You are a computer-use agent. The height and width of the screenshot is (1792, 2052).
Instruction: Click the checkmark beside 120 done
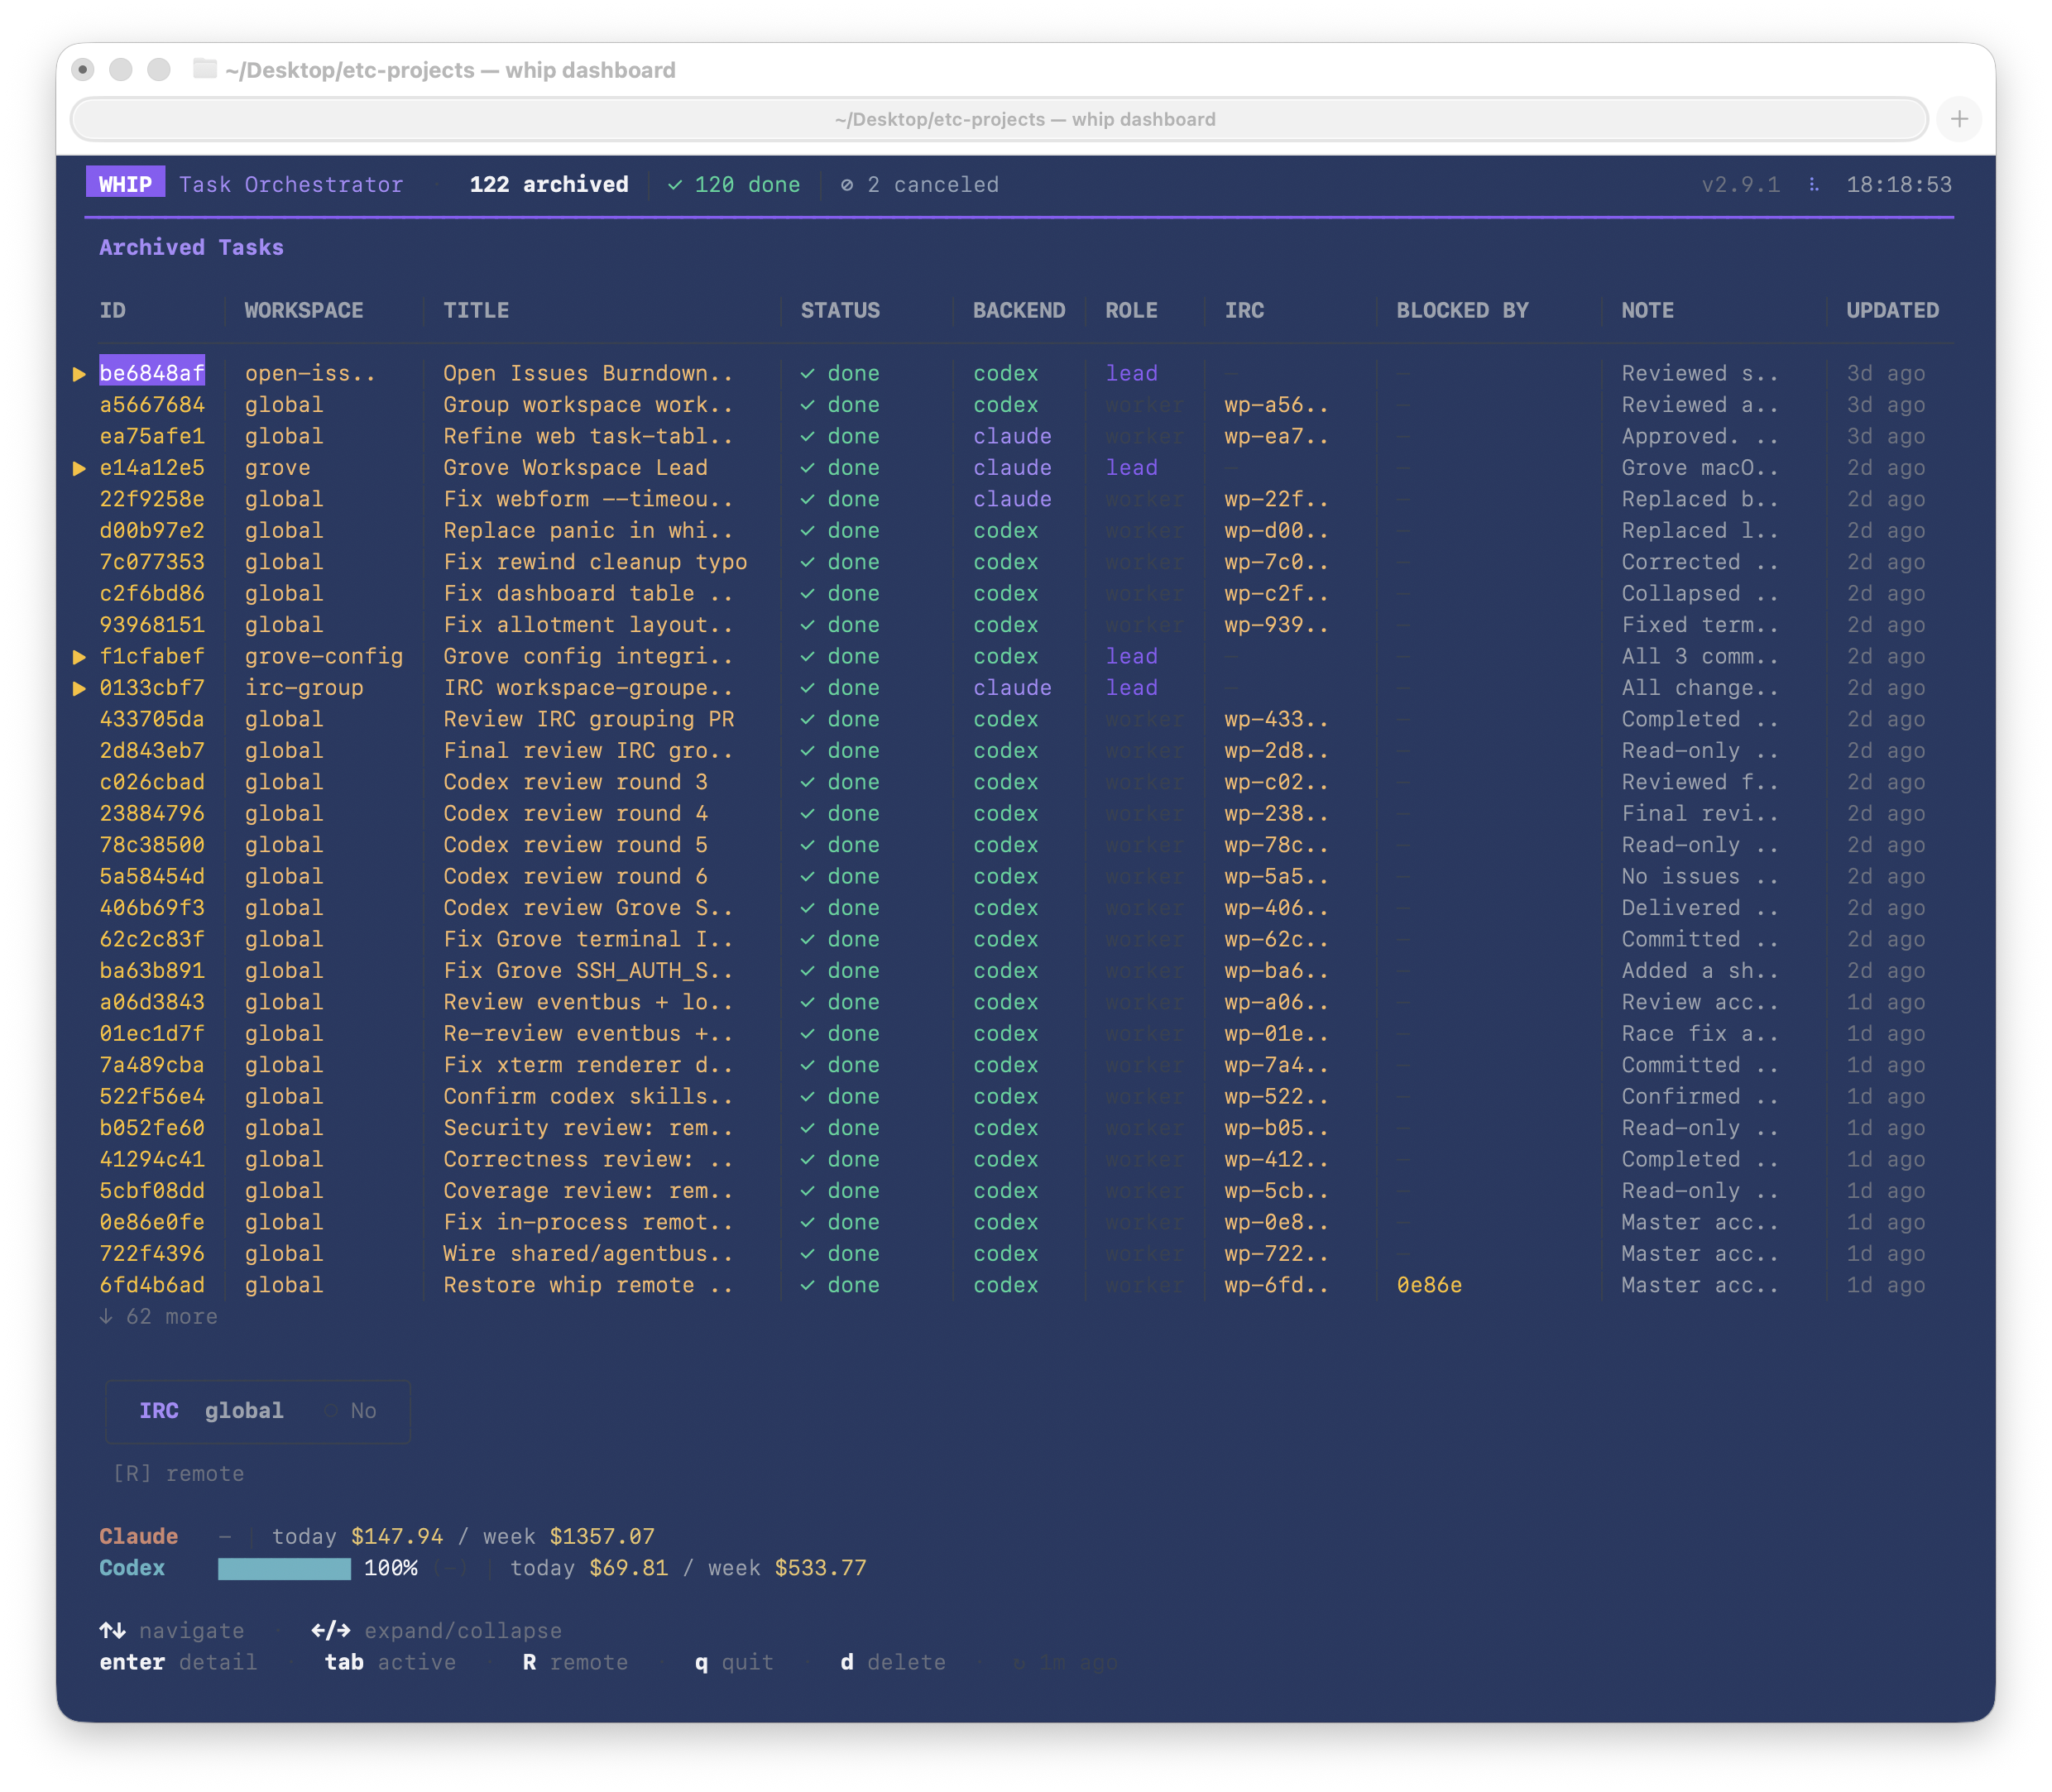click(x=675, y=185)
